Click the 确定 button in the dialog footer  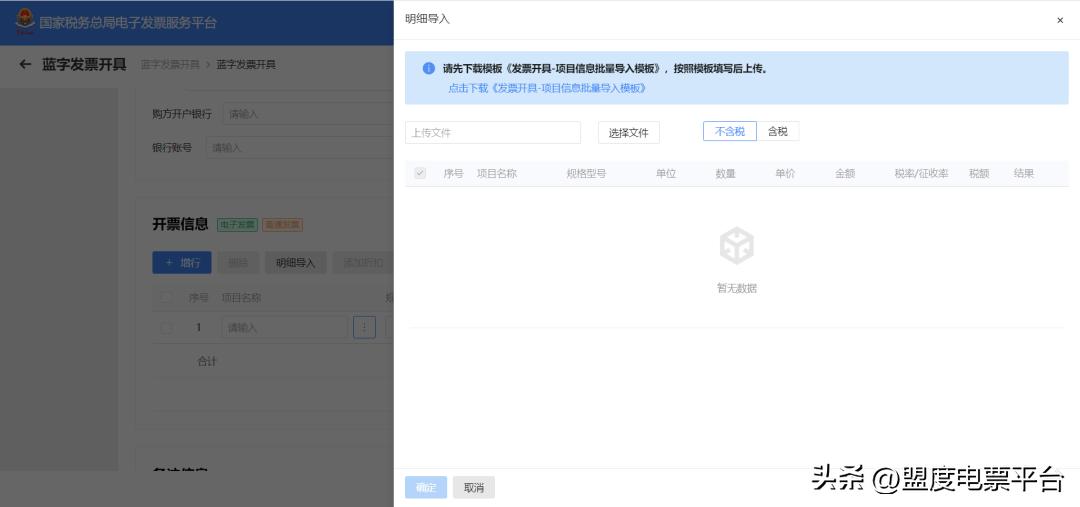coord(426,488)
